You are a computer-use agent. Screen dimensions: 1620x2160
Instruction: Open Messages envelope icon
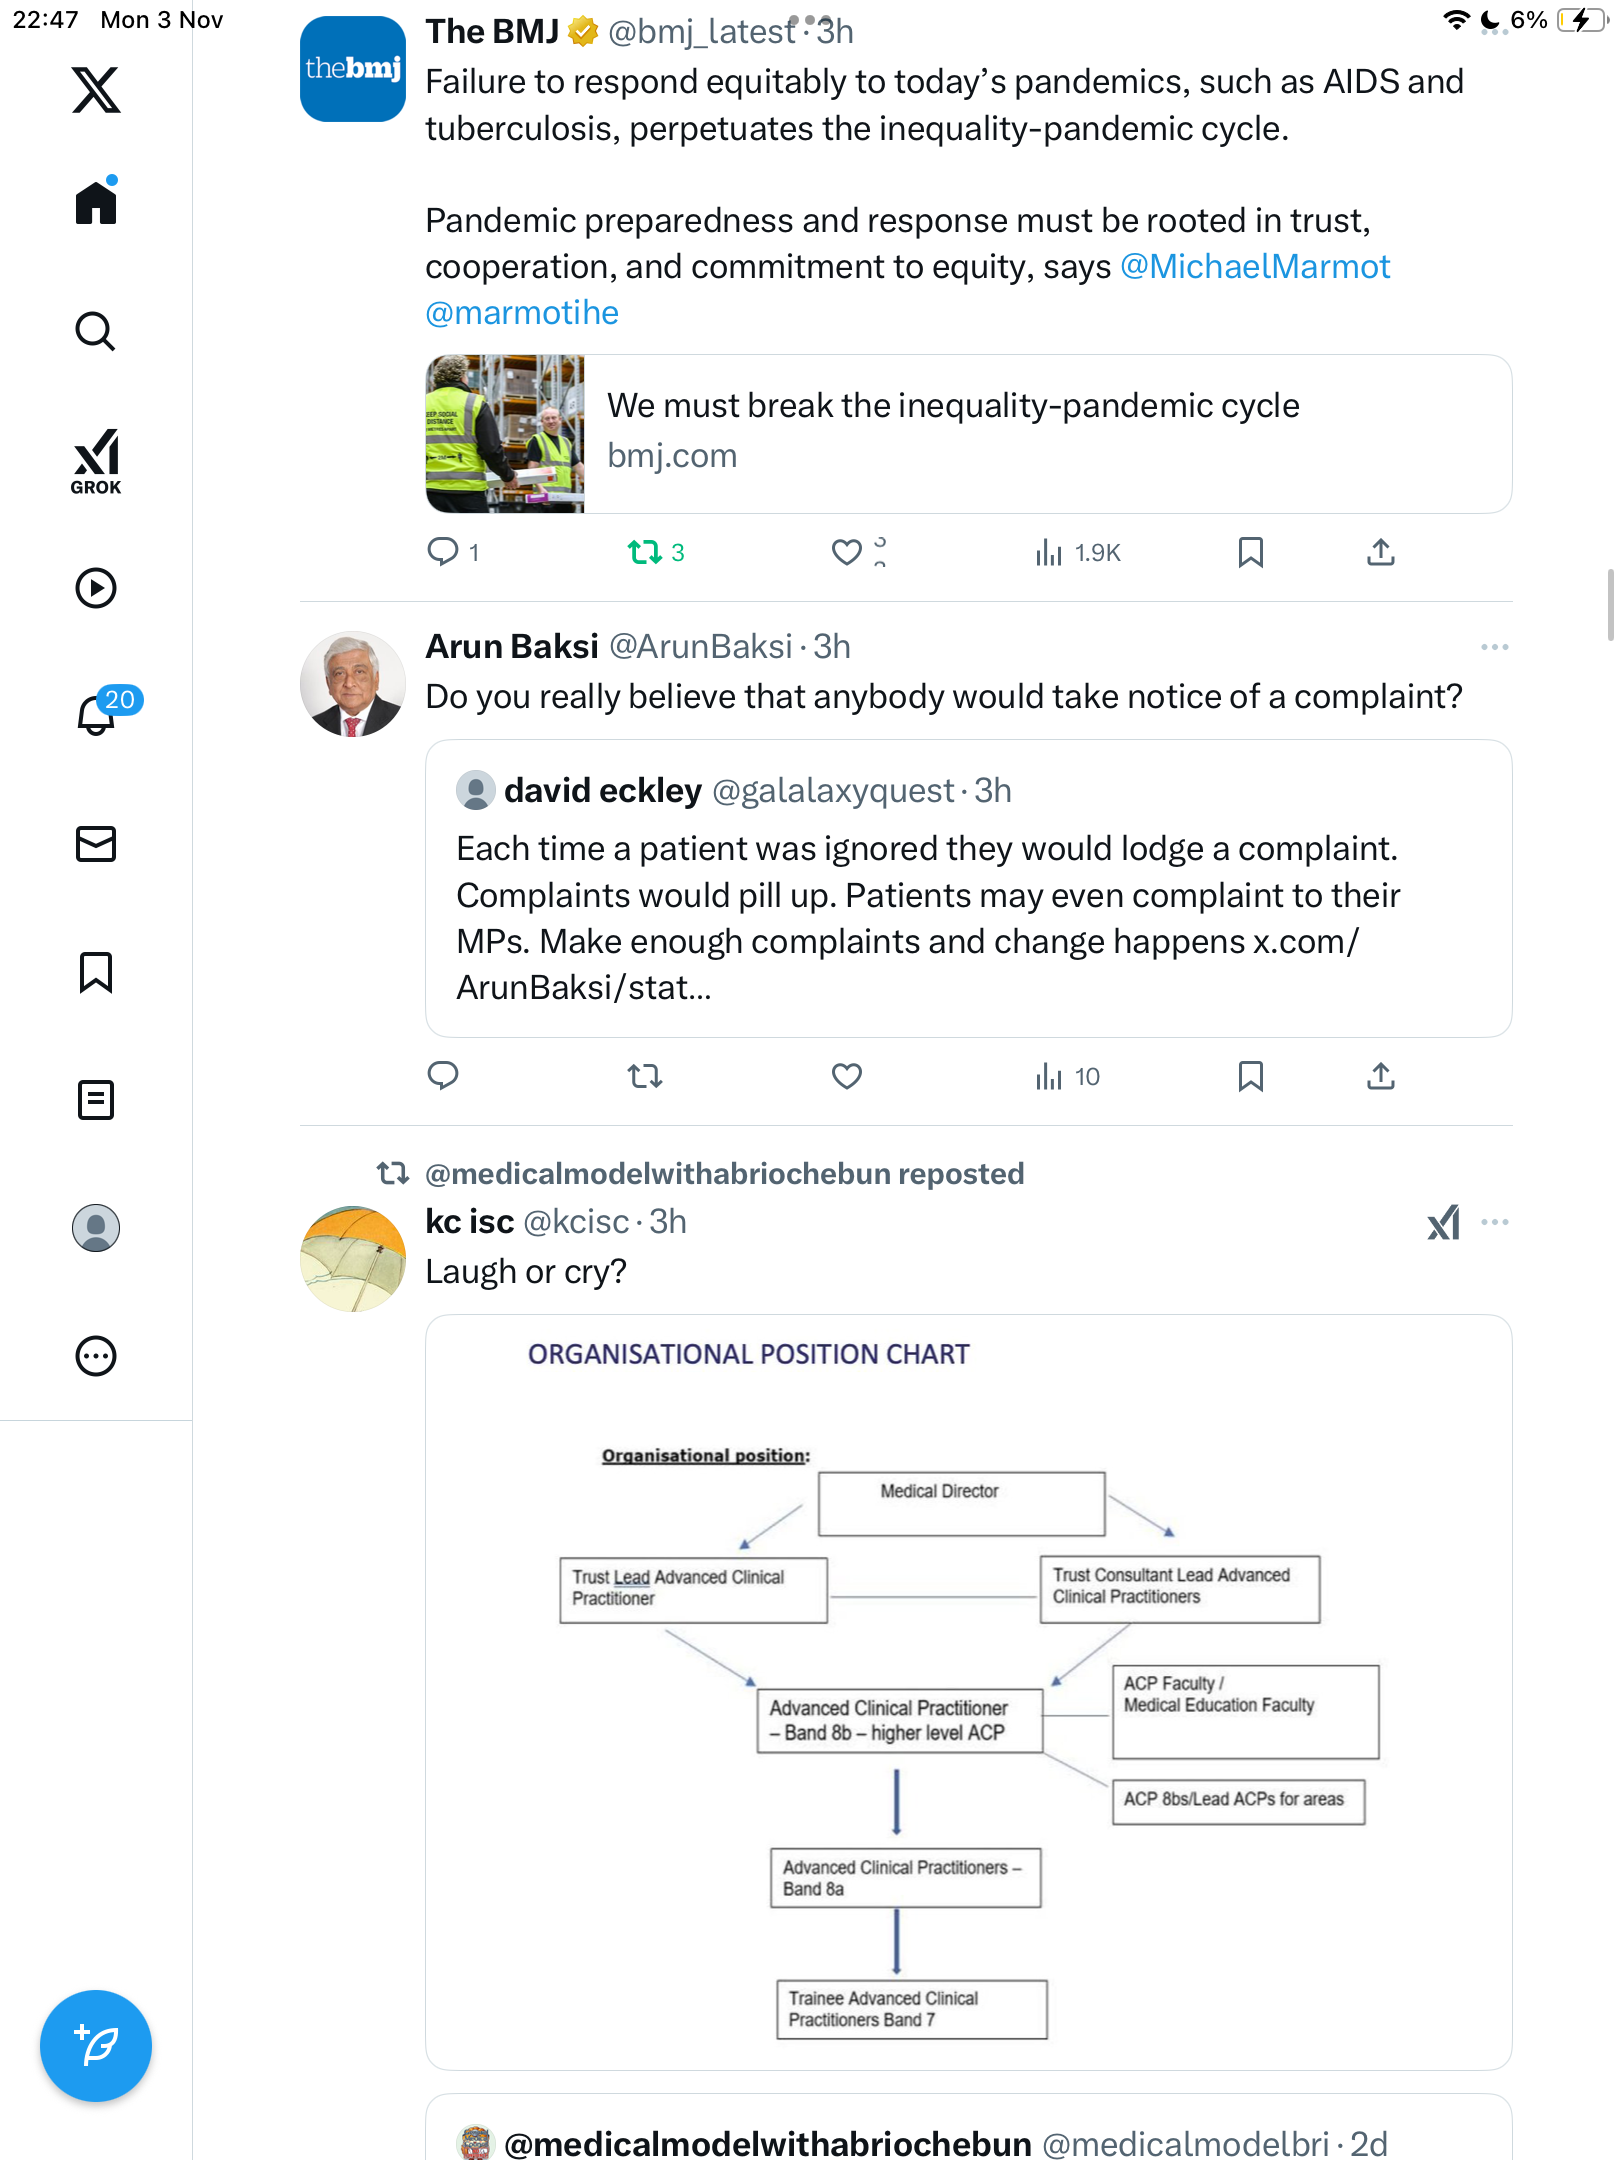[x=96, y=844]
